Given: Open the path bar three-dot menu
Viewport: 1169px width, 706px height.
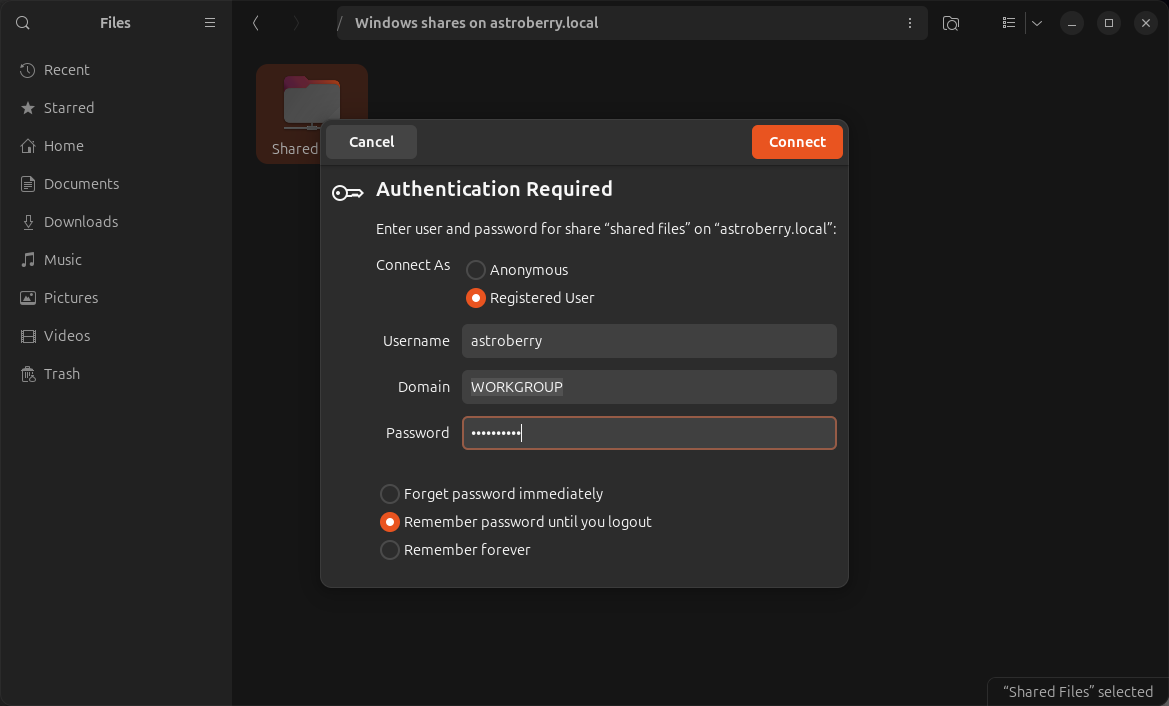Looking at the screenshot, I should pos(909,23).
